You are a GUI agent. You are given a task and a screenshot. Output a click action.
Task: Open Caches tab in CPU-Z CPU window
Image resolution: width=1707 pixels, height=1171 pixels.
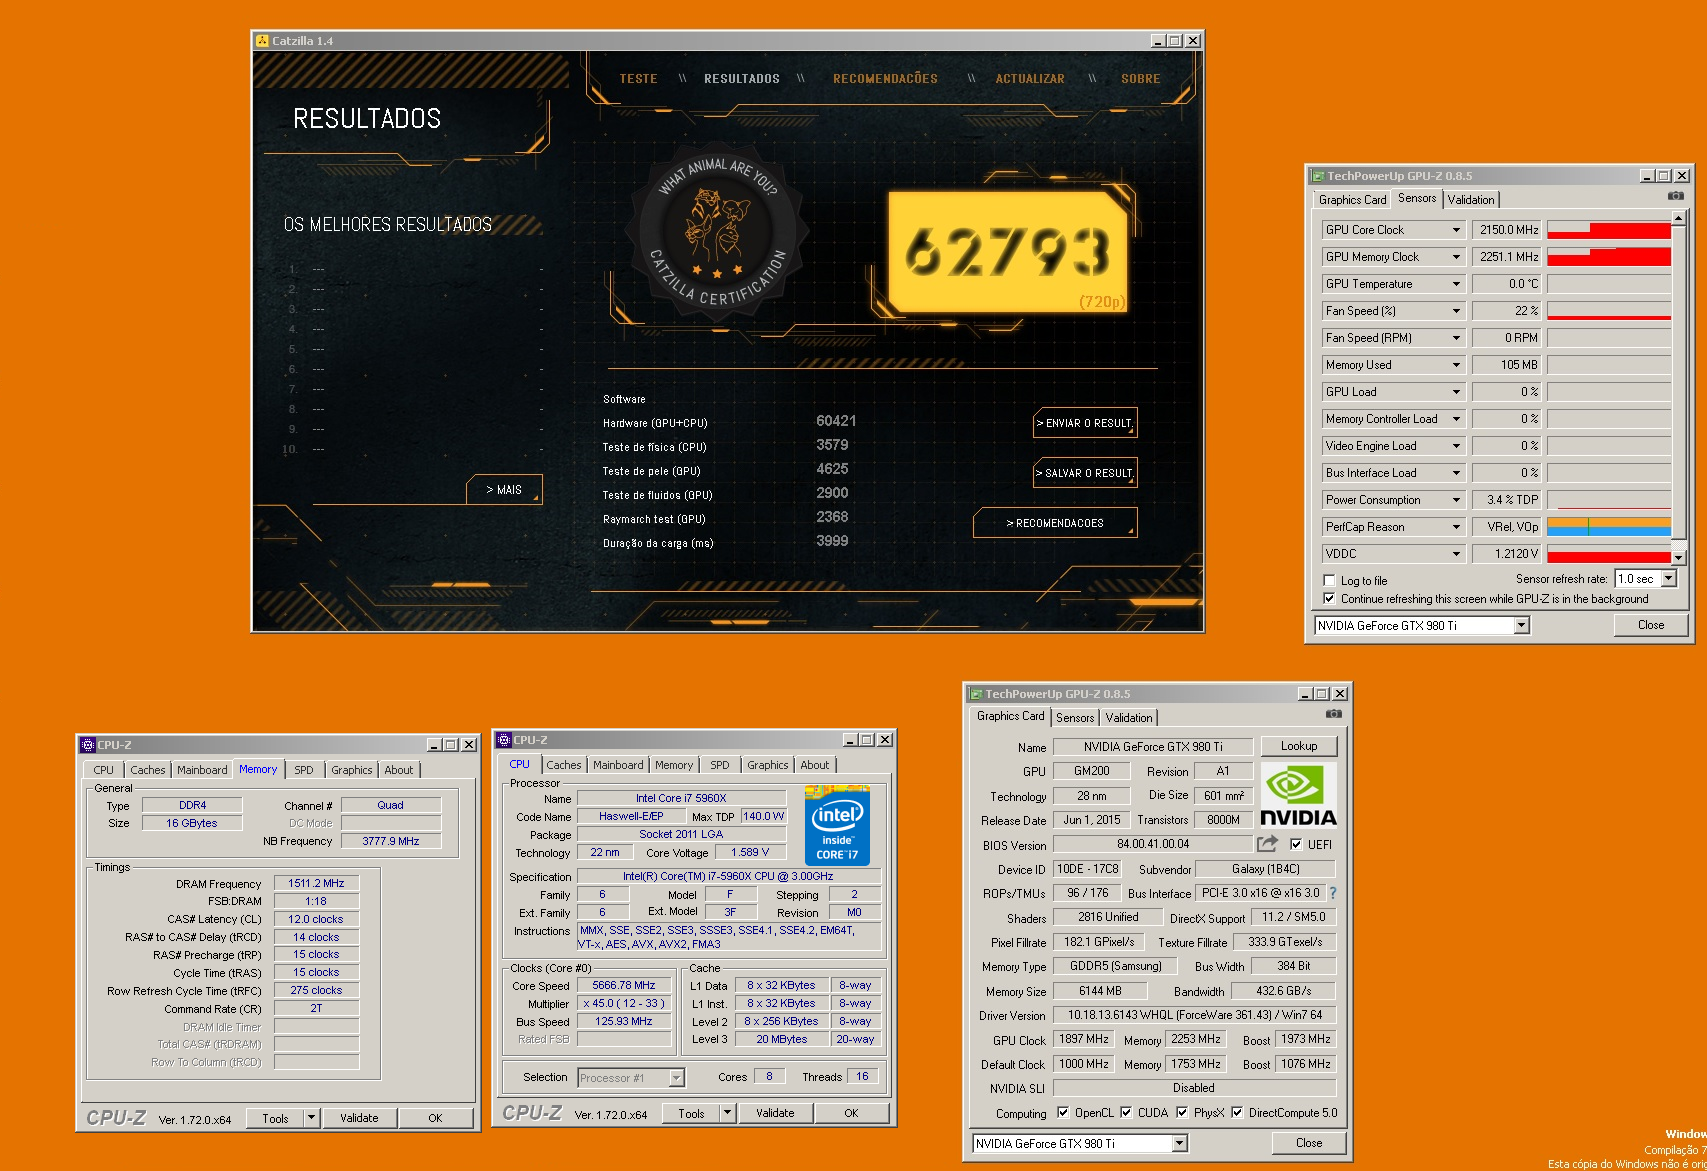click(x=564, y=765)
